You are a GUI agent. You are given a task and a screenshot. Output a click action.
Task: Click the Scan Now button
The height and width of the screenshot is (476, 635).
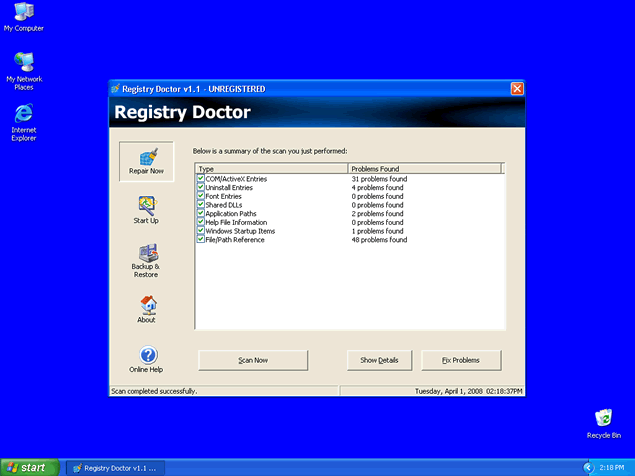click(x=253, y=360)
